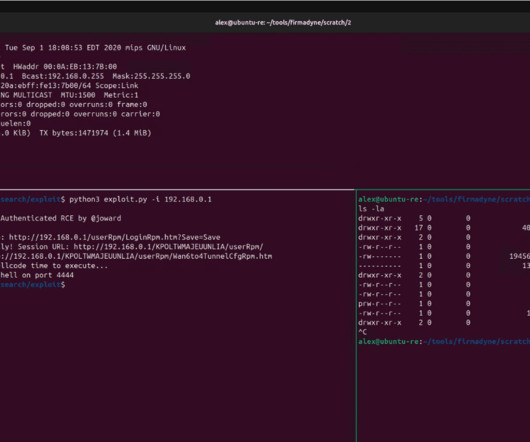Click the "dropped:0 overruns:0 frame:0" line
This screenshot has width=530, height=442.
click(74, 104)
